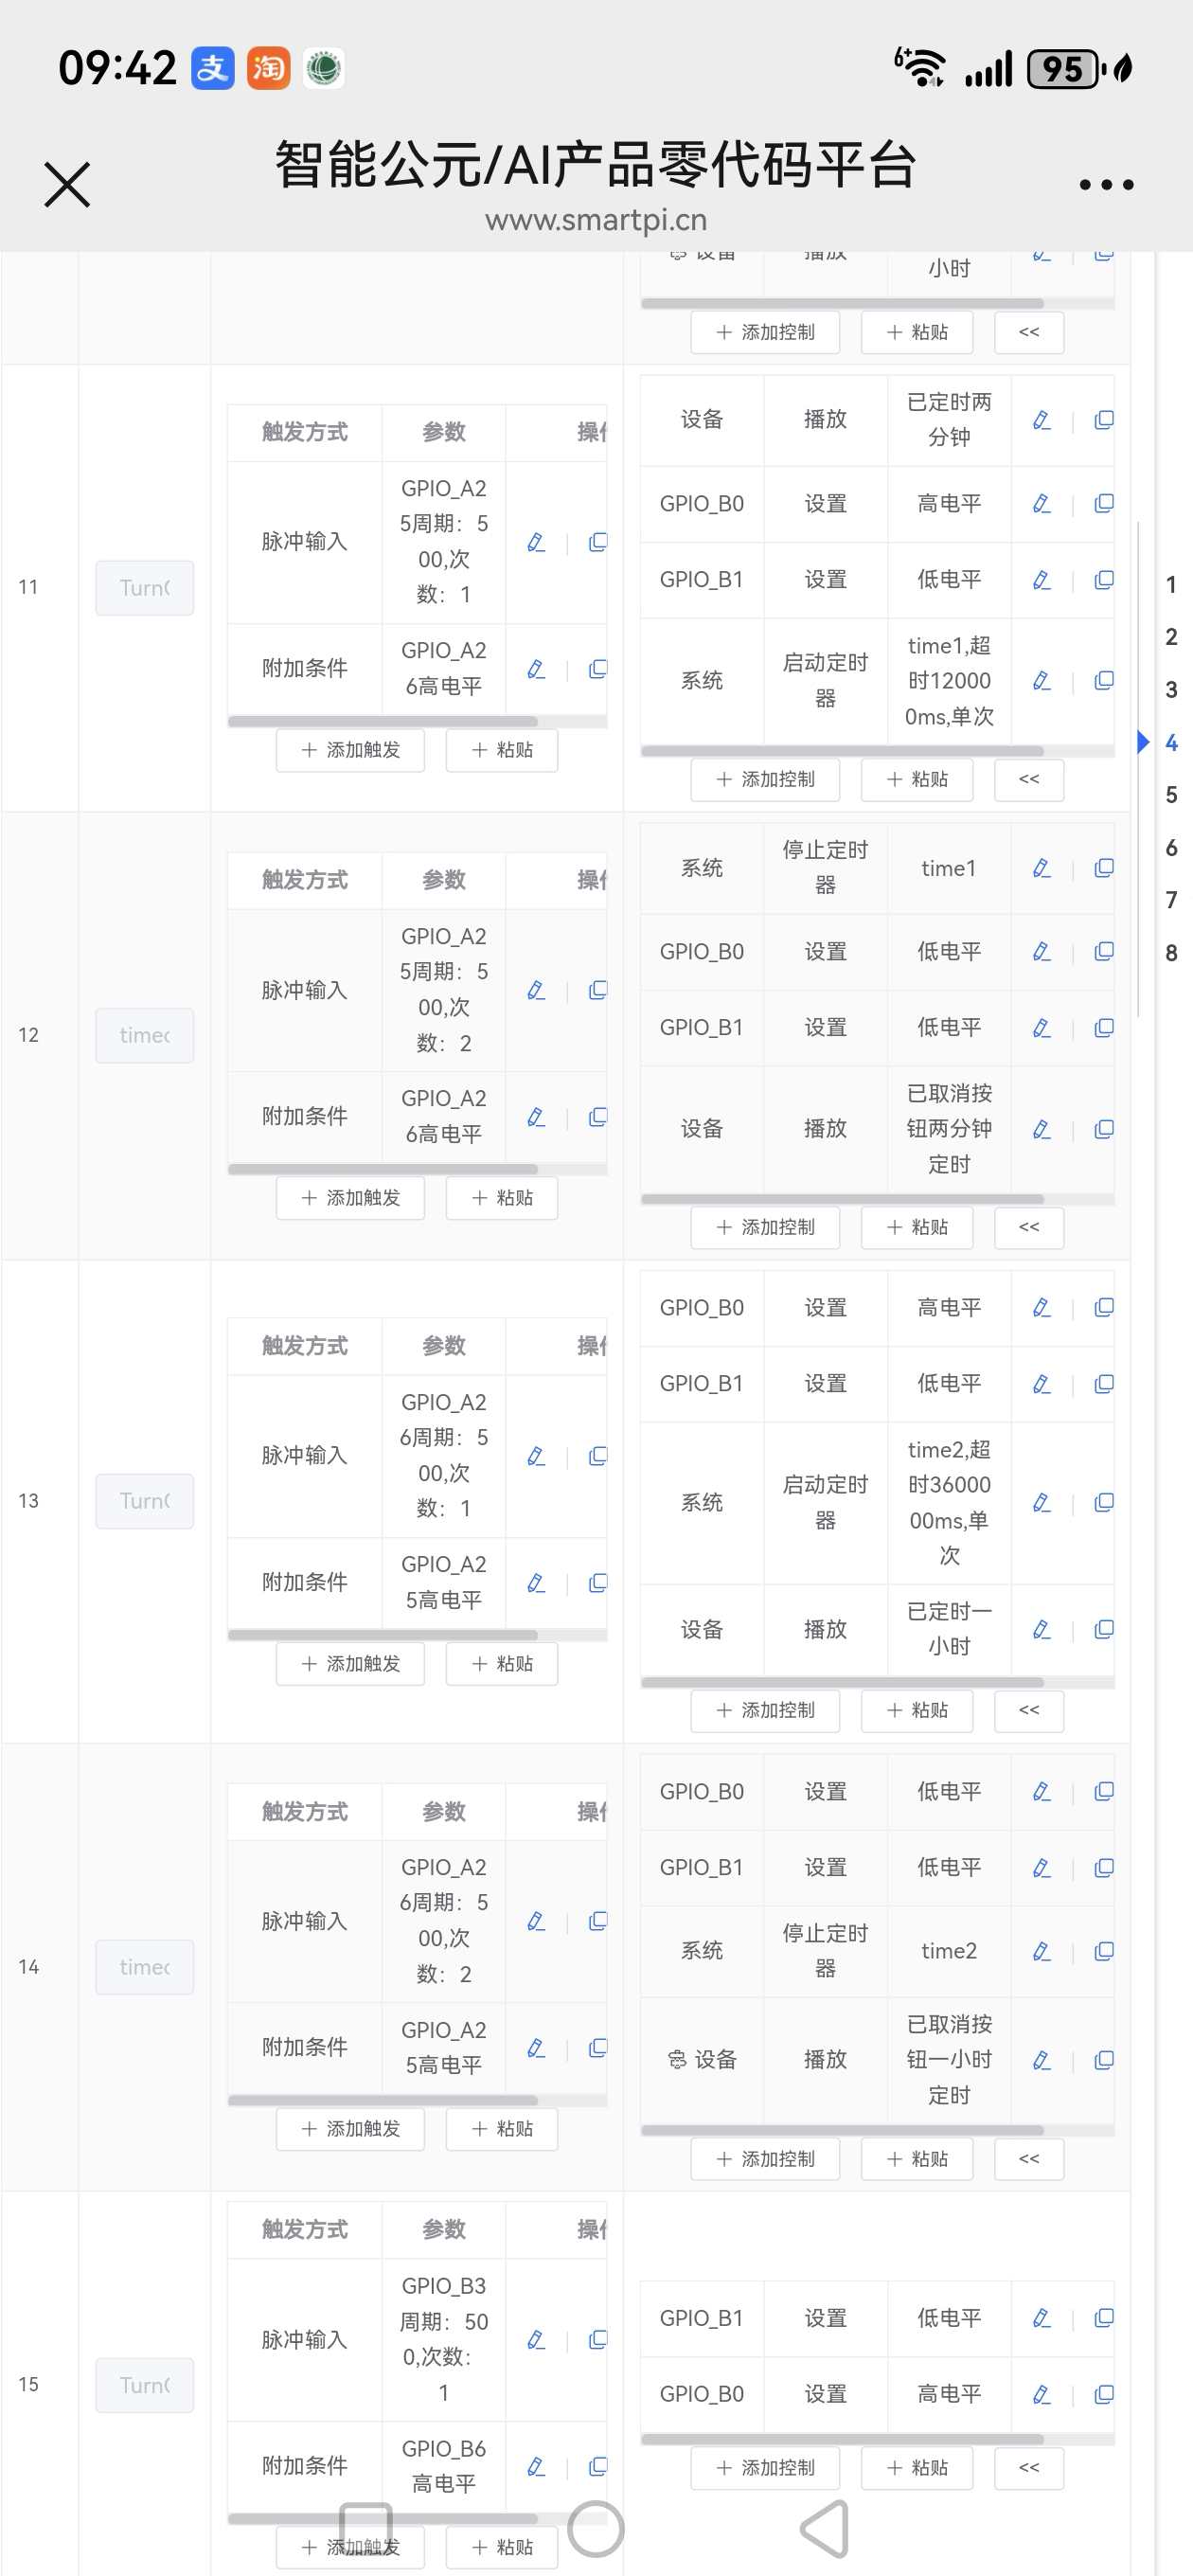Copy row 15 附加条件 GPIO_B6 entry
The image size is (1193, 2576).
coord(598,2466)
